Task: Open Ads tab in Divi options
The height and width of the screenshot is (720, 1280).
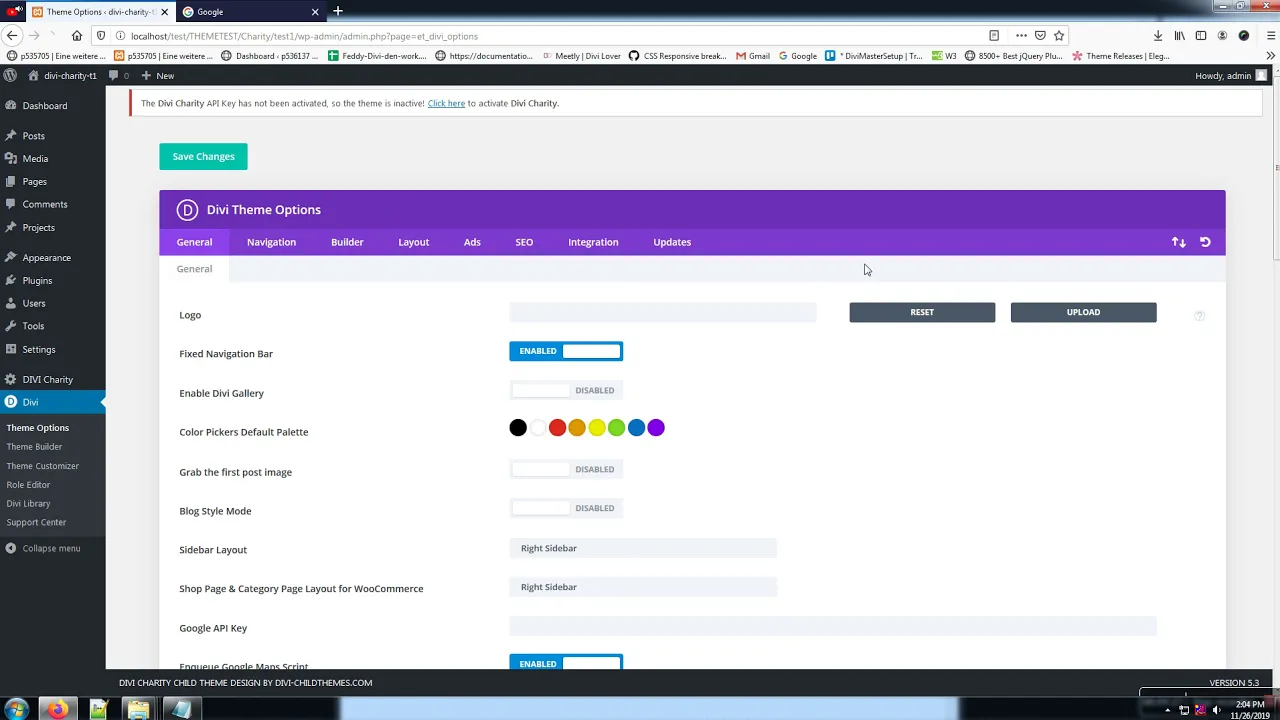Action: coord(472,242)
